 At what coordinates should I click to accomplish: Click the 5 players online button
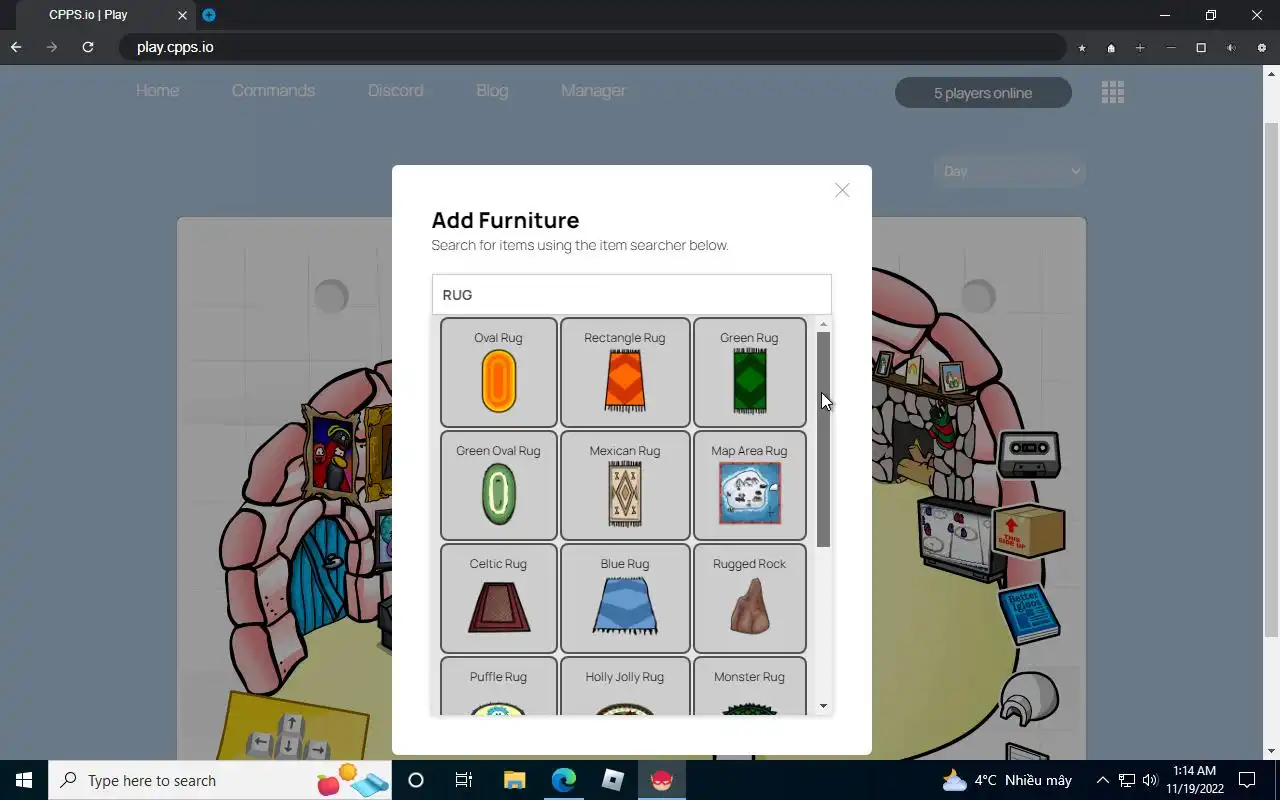tap(983, 93)
